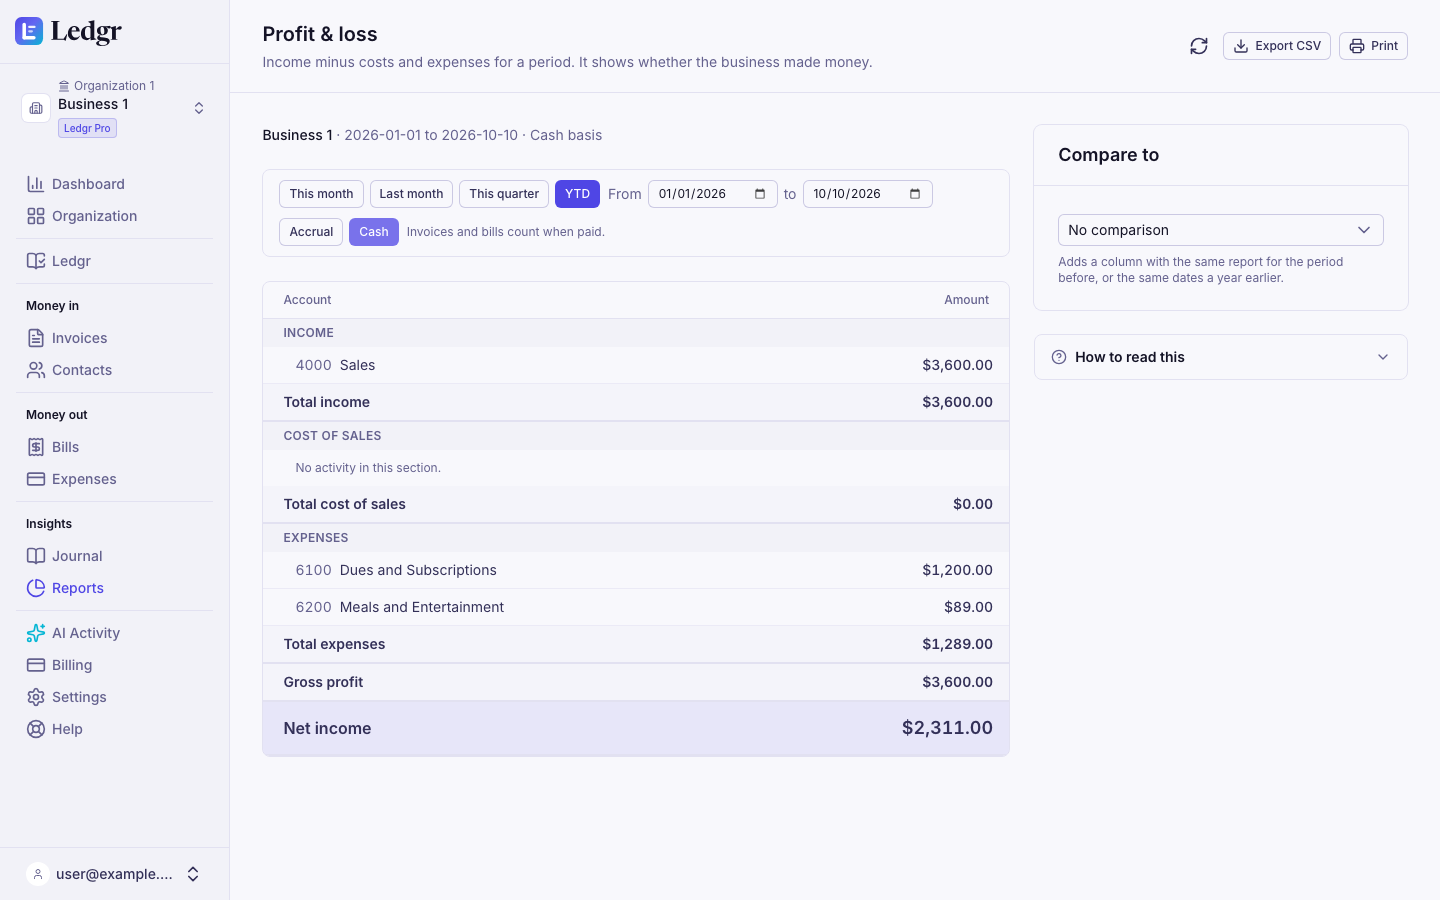Select the This month period
Viewport: 1440px width, 900px height.
(321, 194)
